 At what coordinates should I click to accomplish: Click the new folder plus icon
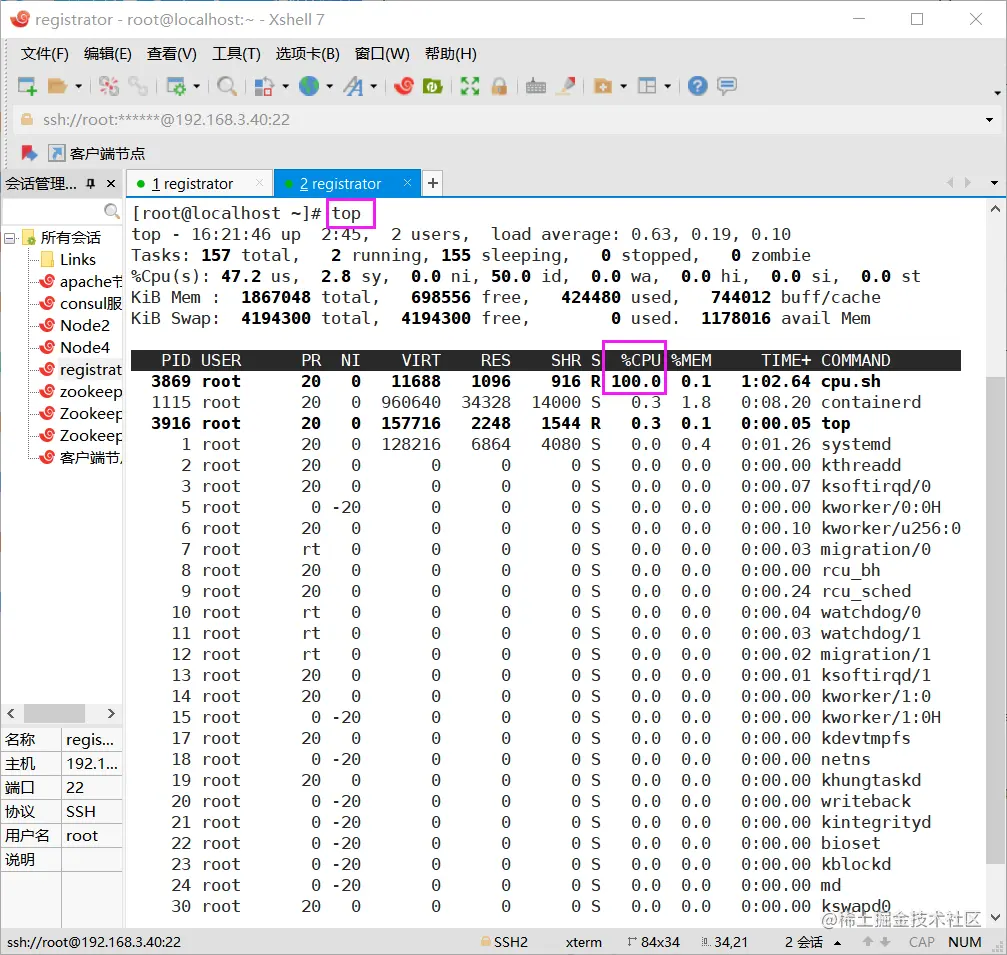pos(602,86)
